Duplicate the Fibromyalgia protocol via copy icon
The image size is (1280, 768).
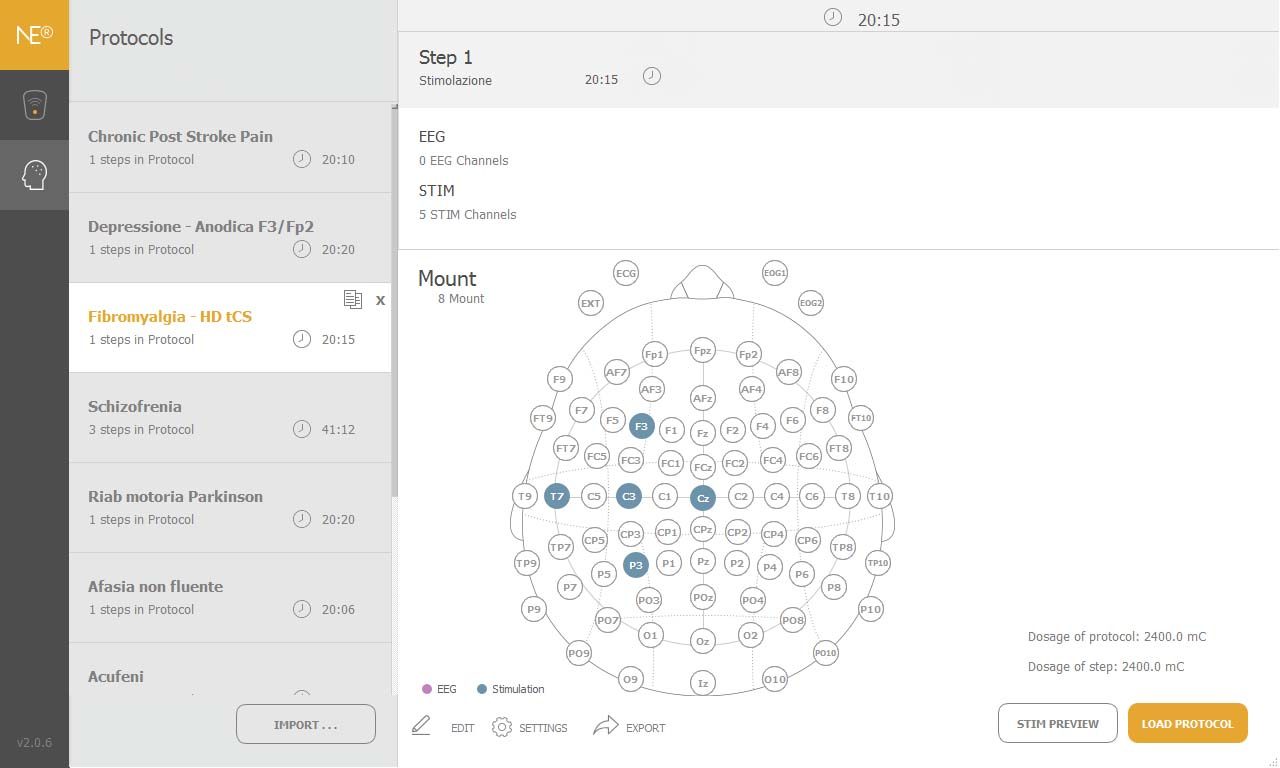(x=352, y=299)
